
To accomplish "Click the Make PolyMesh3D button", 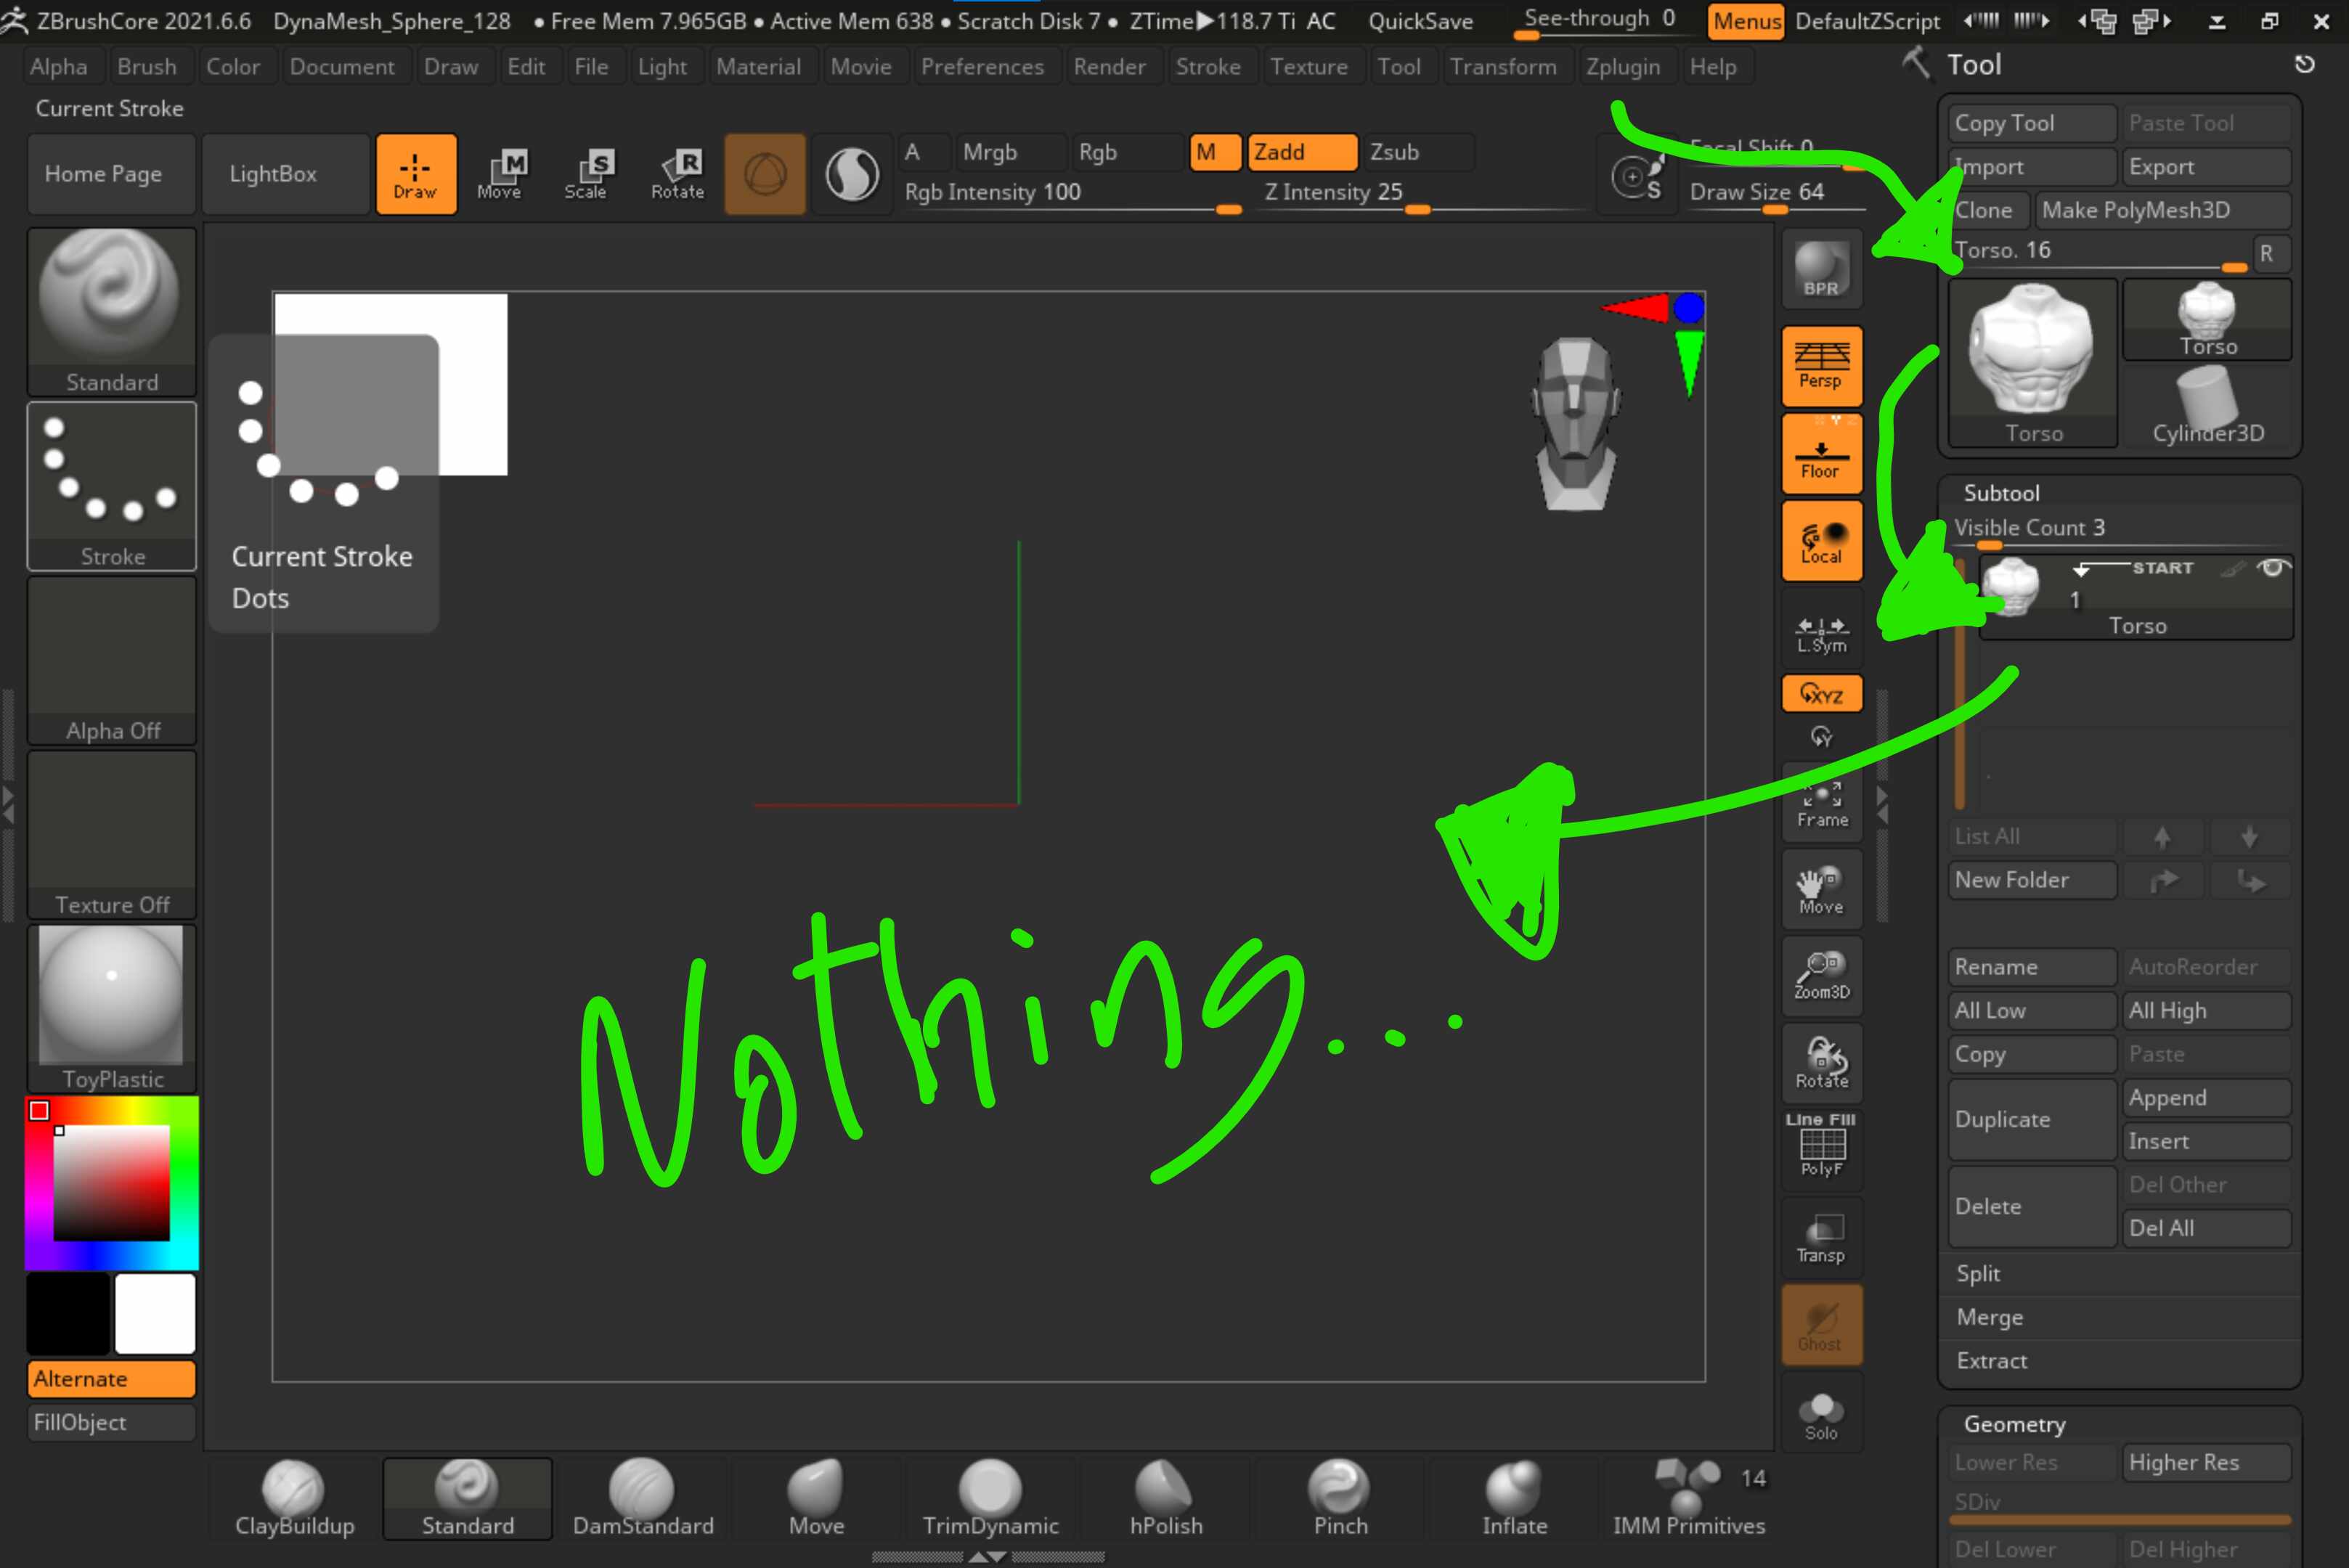I will pos(2160,210).
